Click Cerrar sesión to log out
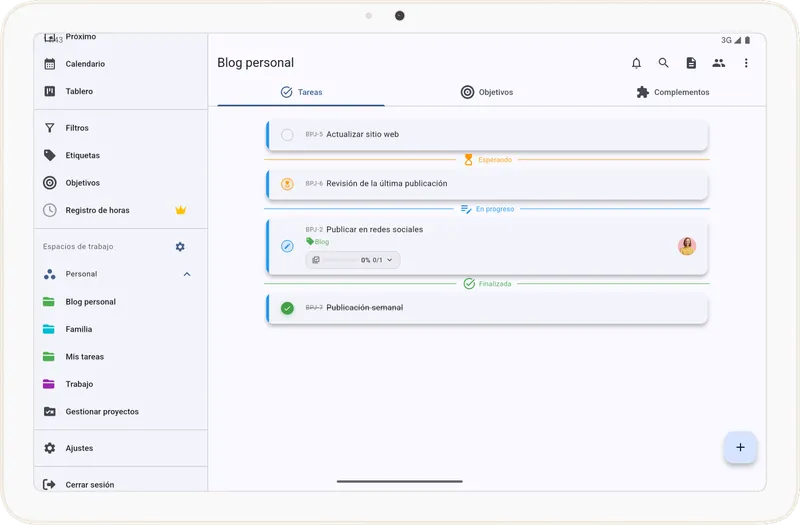The height and width of the screenshot is (525, 800). click(89, 485)
